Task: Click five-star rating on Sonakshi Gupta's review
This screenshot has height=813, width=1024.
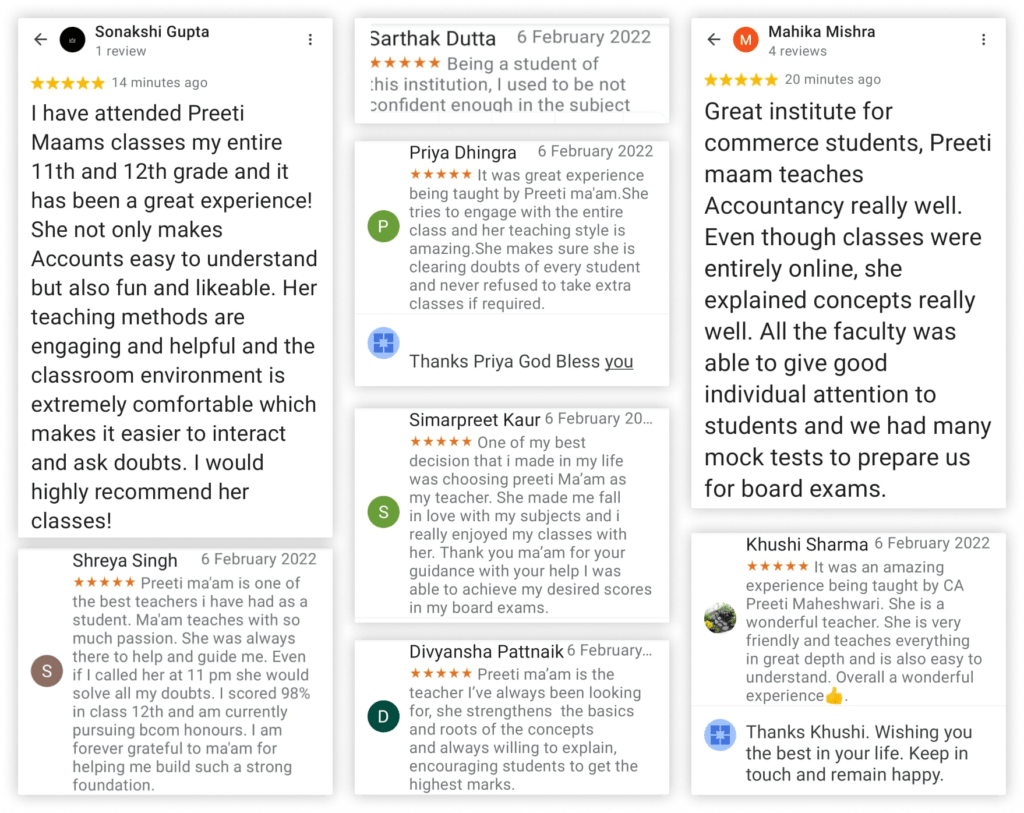Action: click(68, 83)
